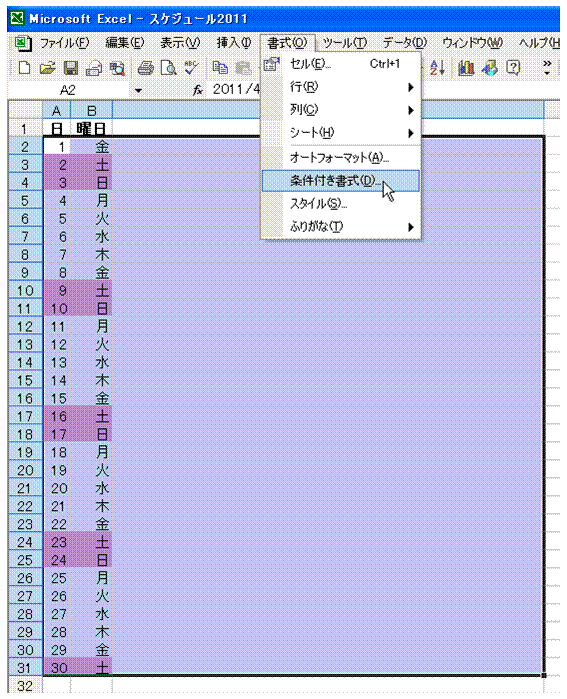This screenshot has width=567, height=699.
Task: Click the insert function fx button
Action: pos(198,90)
